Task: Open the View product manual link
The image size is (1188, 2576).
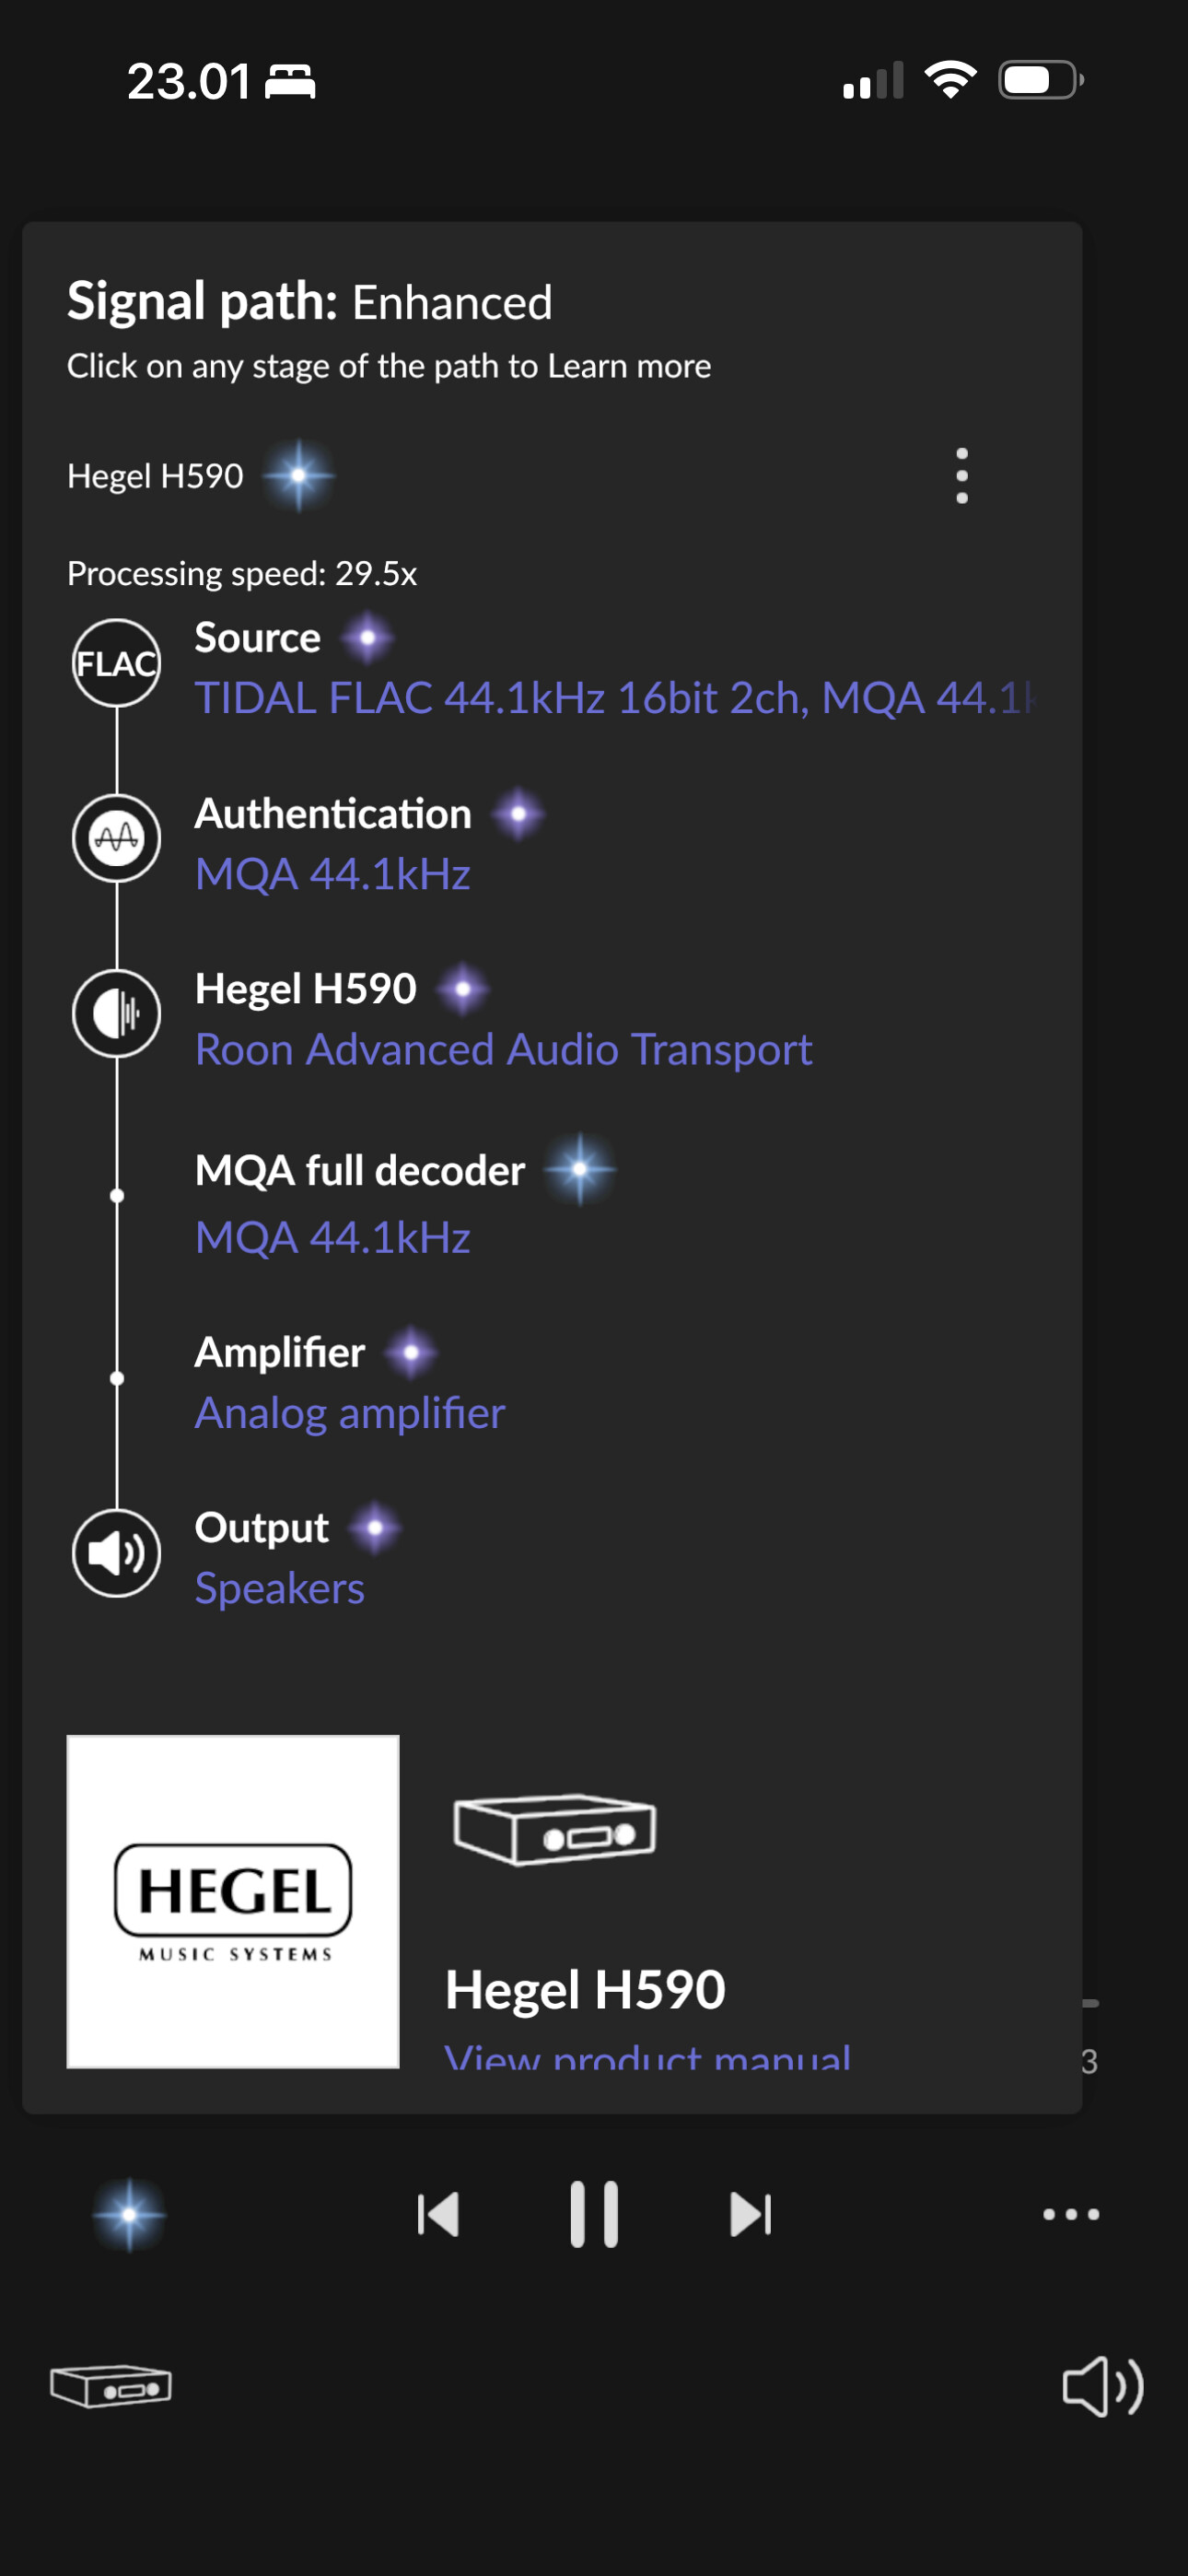Action: [x=648, y=2056]
